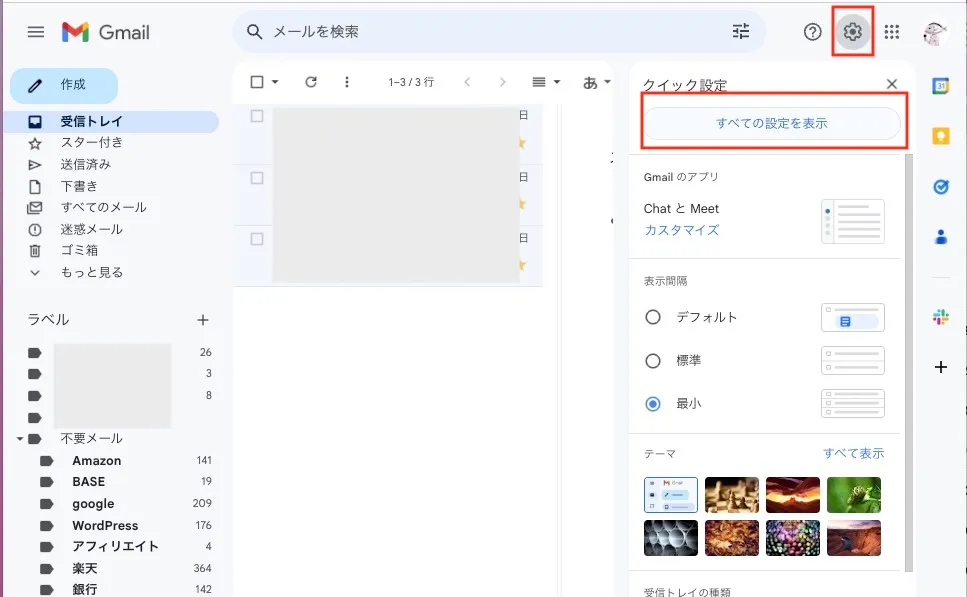Image resolution: width=967 pixels, height=597 pixels.
Task: Close the quick settings panel
Action: coord(892,84)
